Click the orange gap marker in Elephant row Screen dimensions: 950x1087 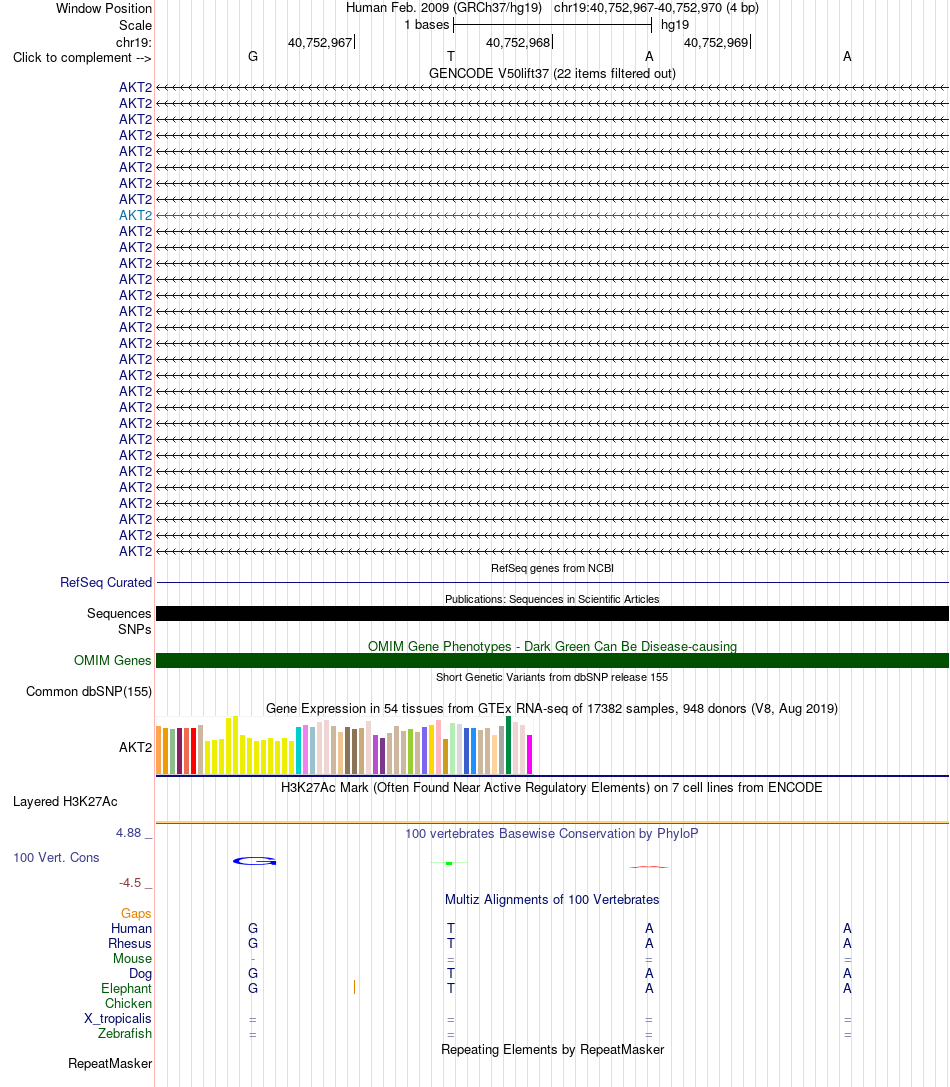tap(354, 987)
